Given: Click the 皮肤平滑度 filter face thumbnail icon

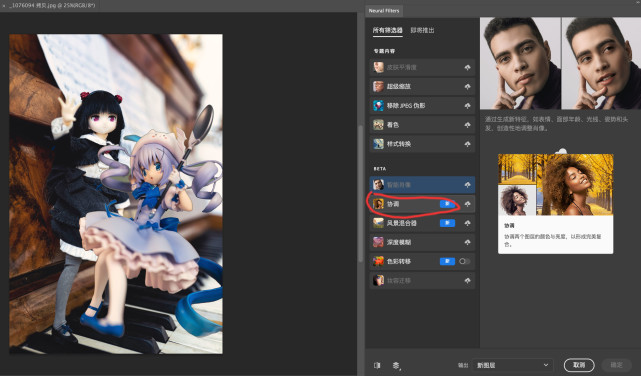Looking at the screenshot, I should [x=378, y=67].
